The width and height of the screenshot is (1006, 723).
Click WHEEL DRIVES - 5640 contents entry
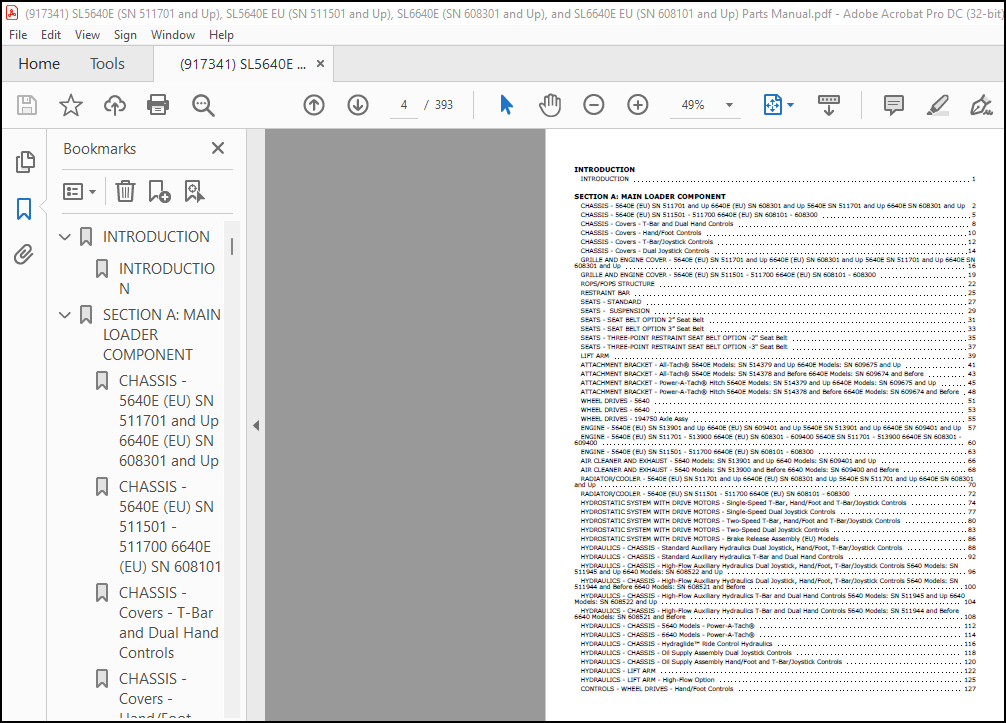click(x=778, y=401)
